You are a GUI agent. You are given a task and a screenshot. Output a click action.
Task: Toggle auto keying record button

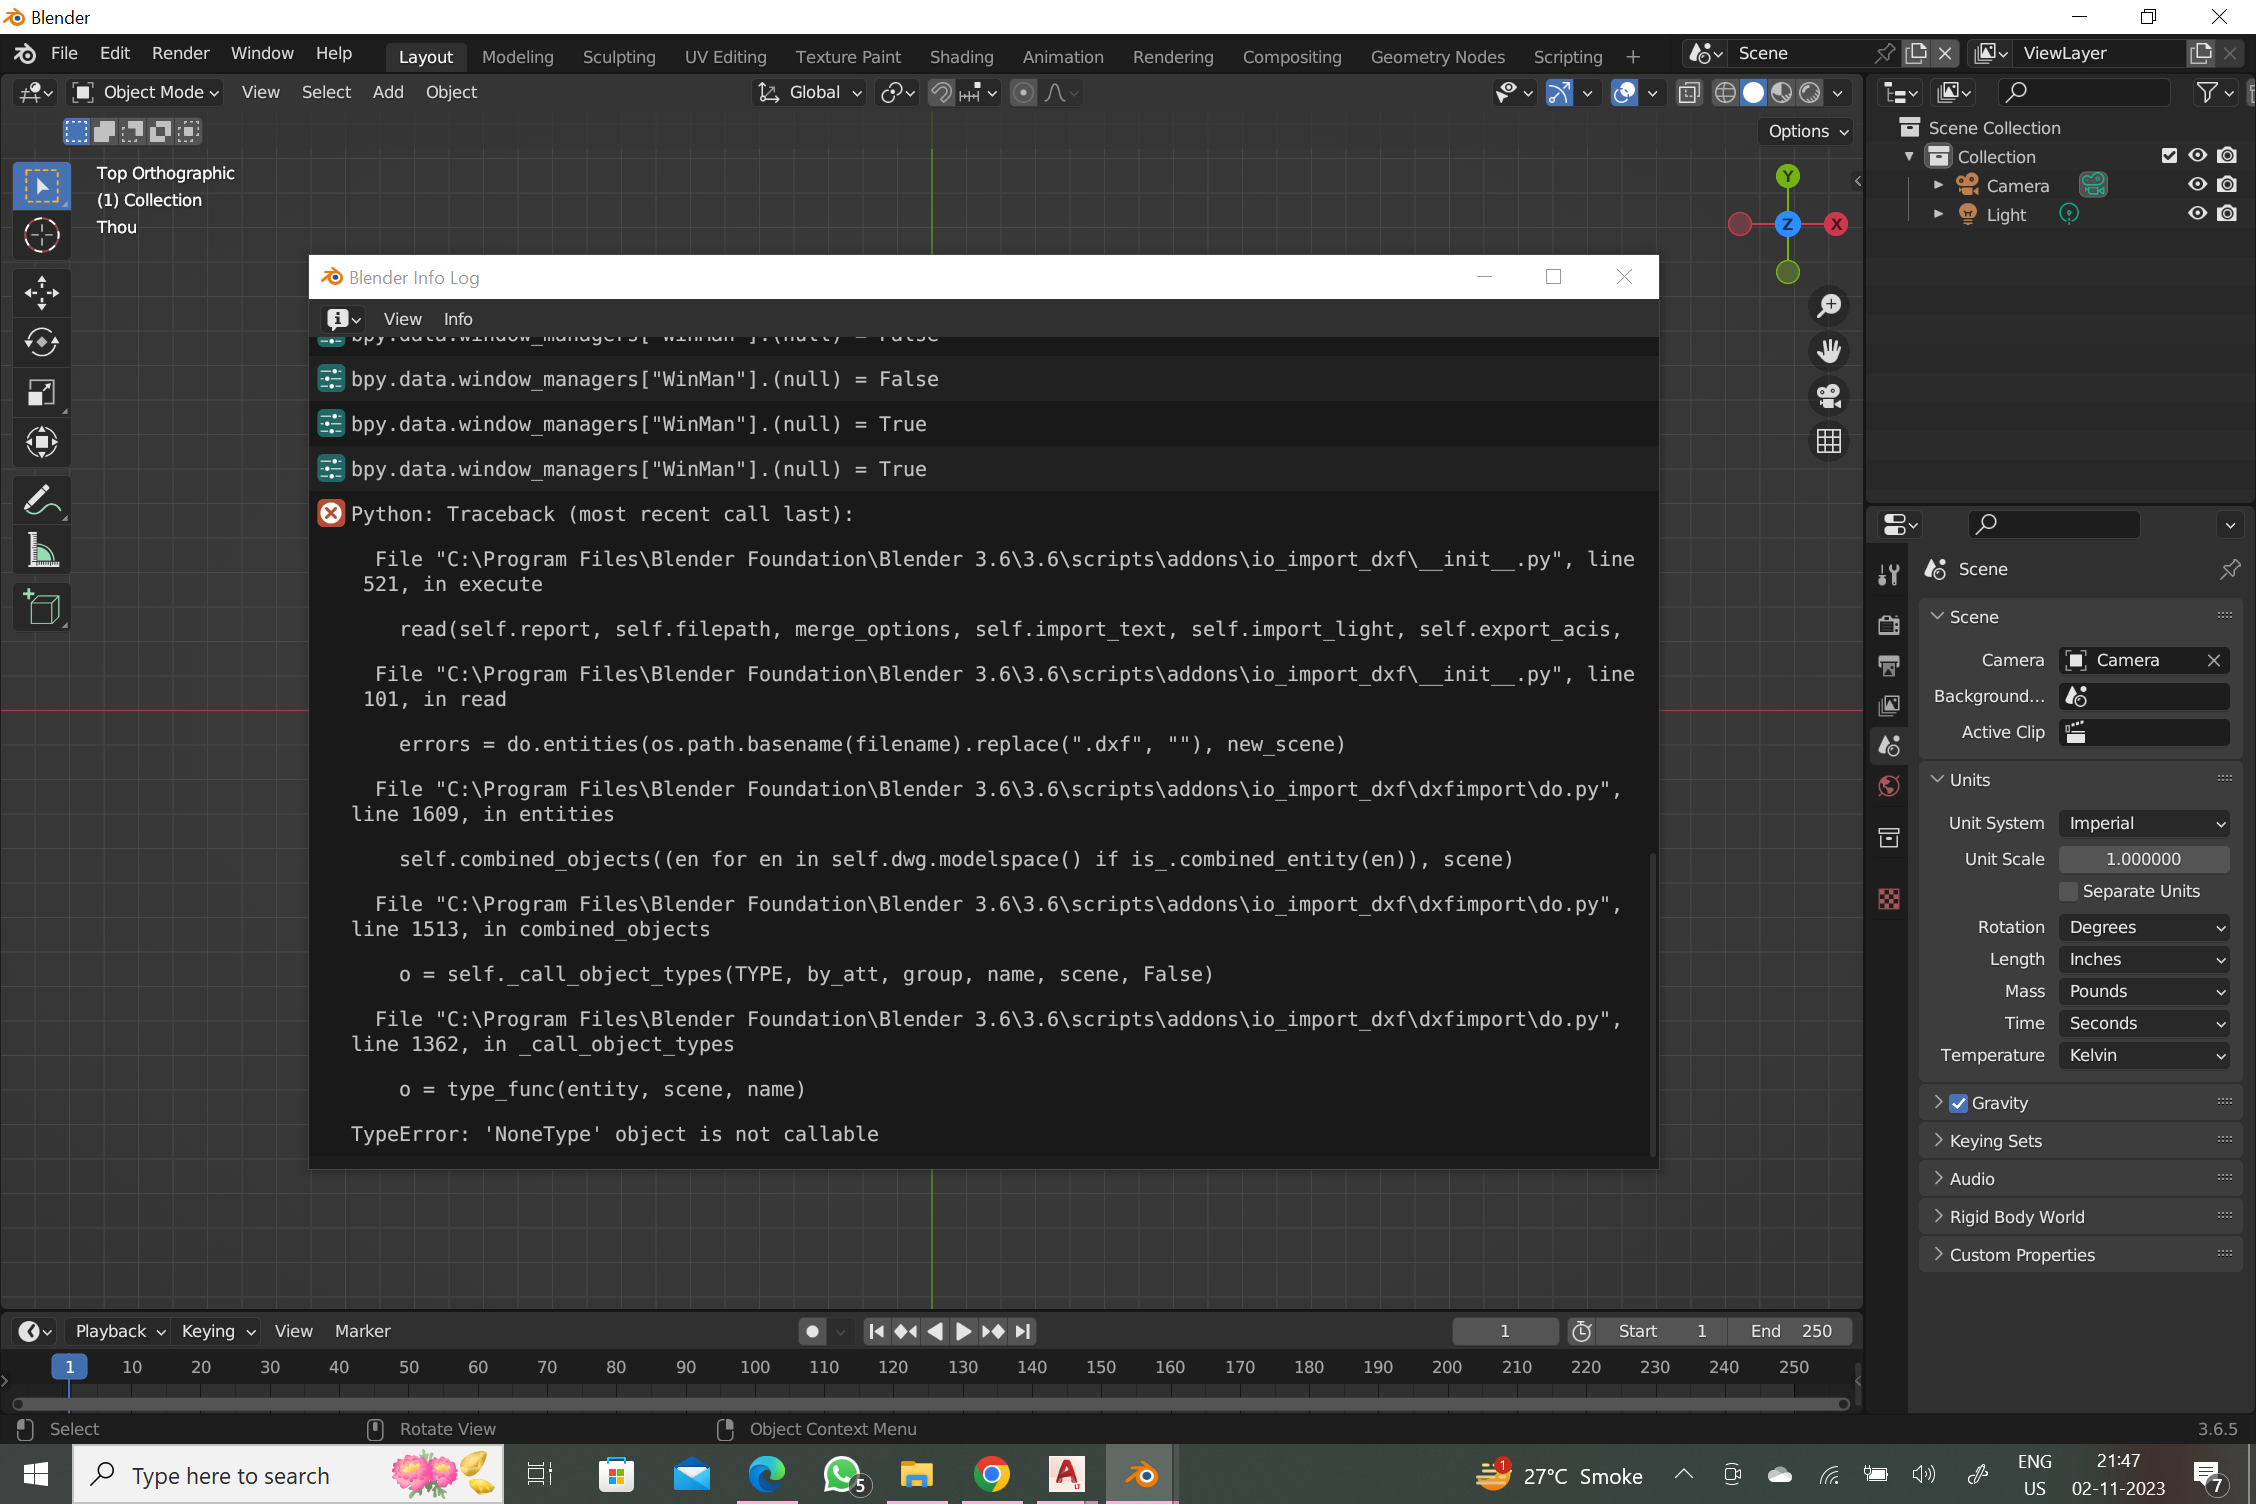pyautogui.click(x=812, y=1331)
